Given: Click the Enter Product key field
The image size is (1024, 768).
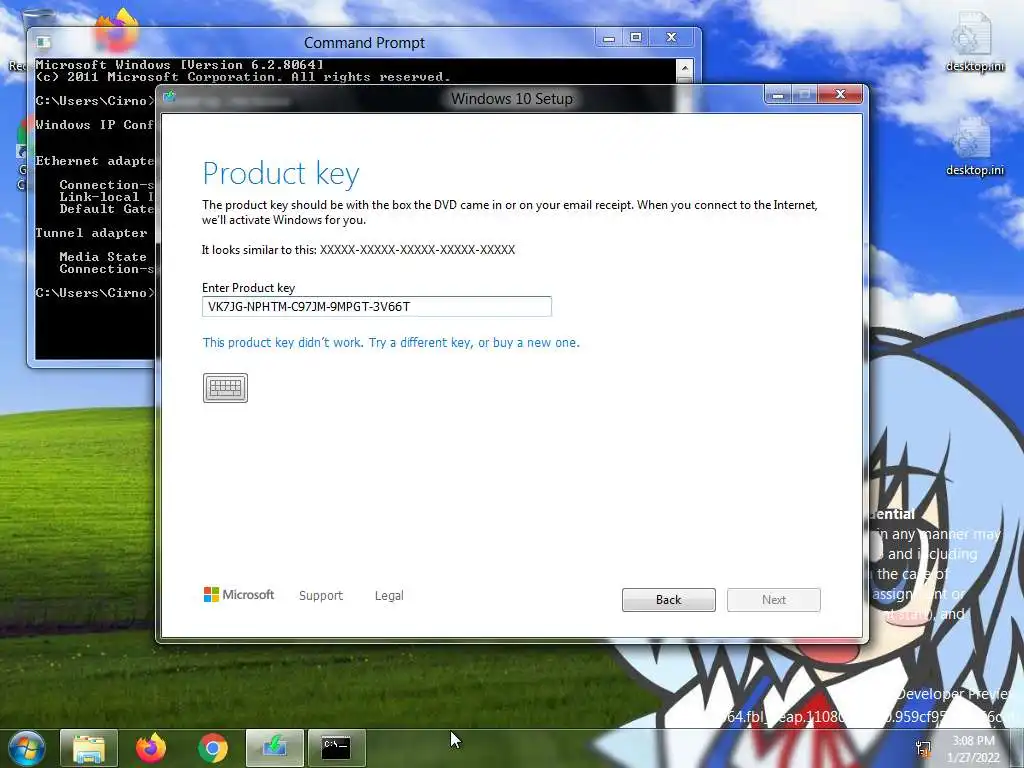Looking at the screenshot, I should coord(377,306).
